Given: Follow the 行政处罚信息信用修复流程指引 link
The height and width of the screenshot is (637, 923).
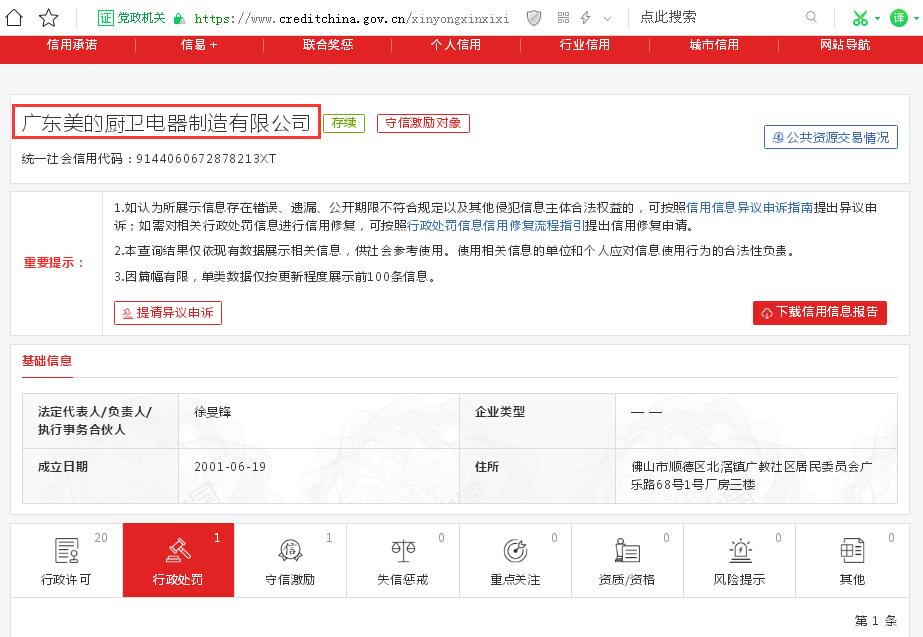Looking at the screenshot, I should point(494,225).
